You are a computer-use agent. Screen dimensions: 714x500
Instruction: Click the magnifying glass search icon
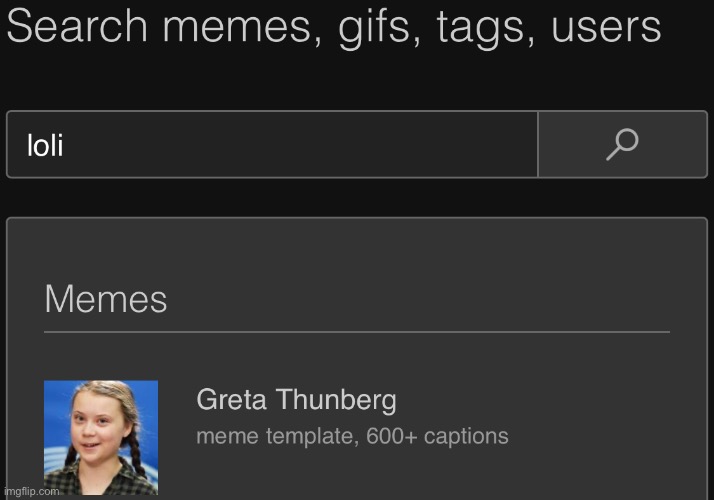coord(622,144)
